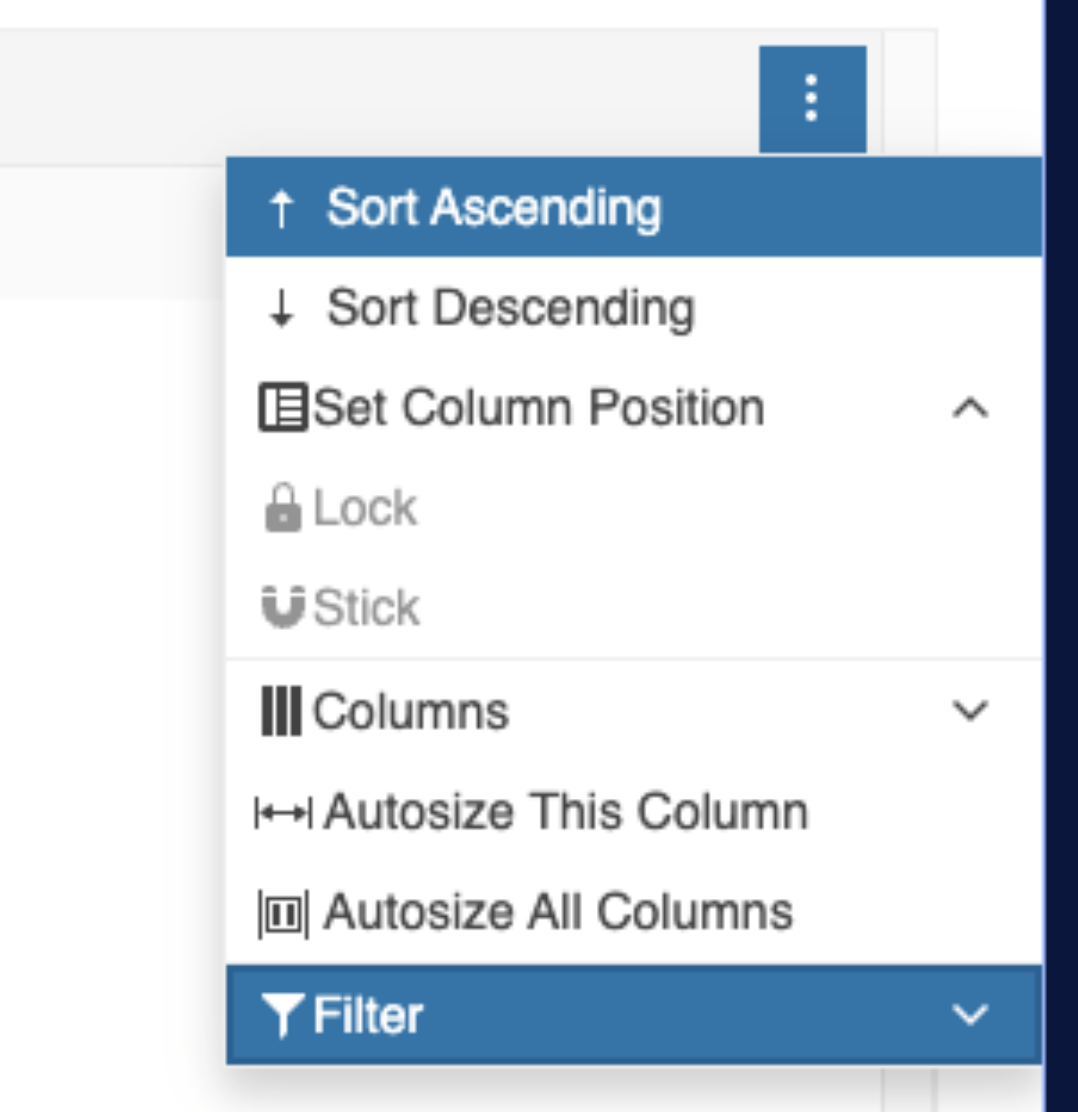Pick the Autosize All Columns text
Screen dimensions: 1078x1112
pyautogui.click(x=558, y=913)
